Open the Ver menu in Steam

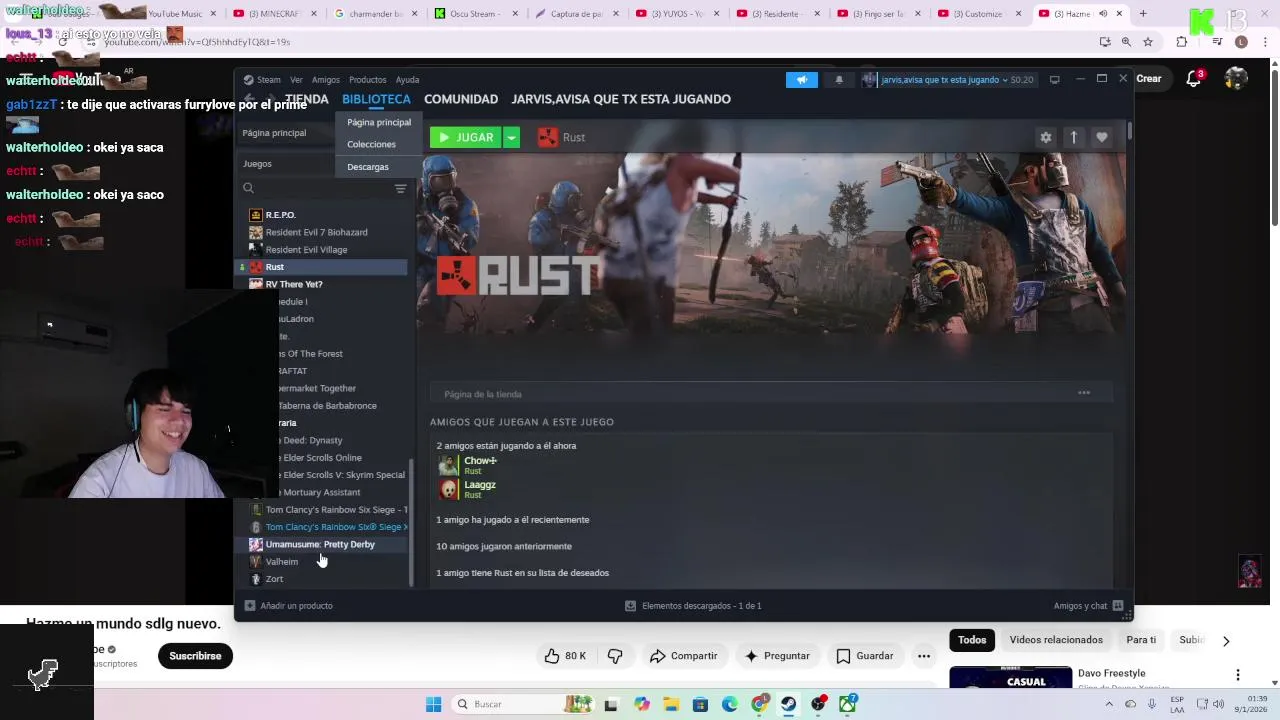pos(296,79)
